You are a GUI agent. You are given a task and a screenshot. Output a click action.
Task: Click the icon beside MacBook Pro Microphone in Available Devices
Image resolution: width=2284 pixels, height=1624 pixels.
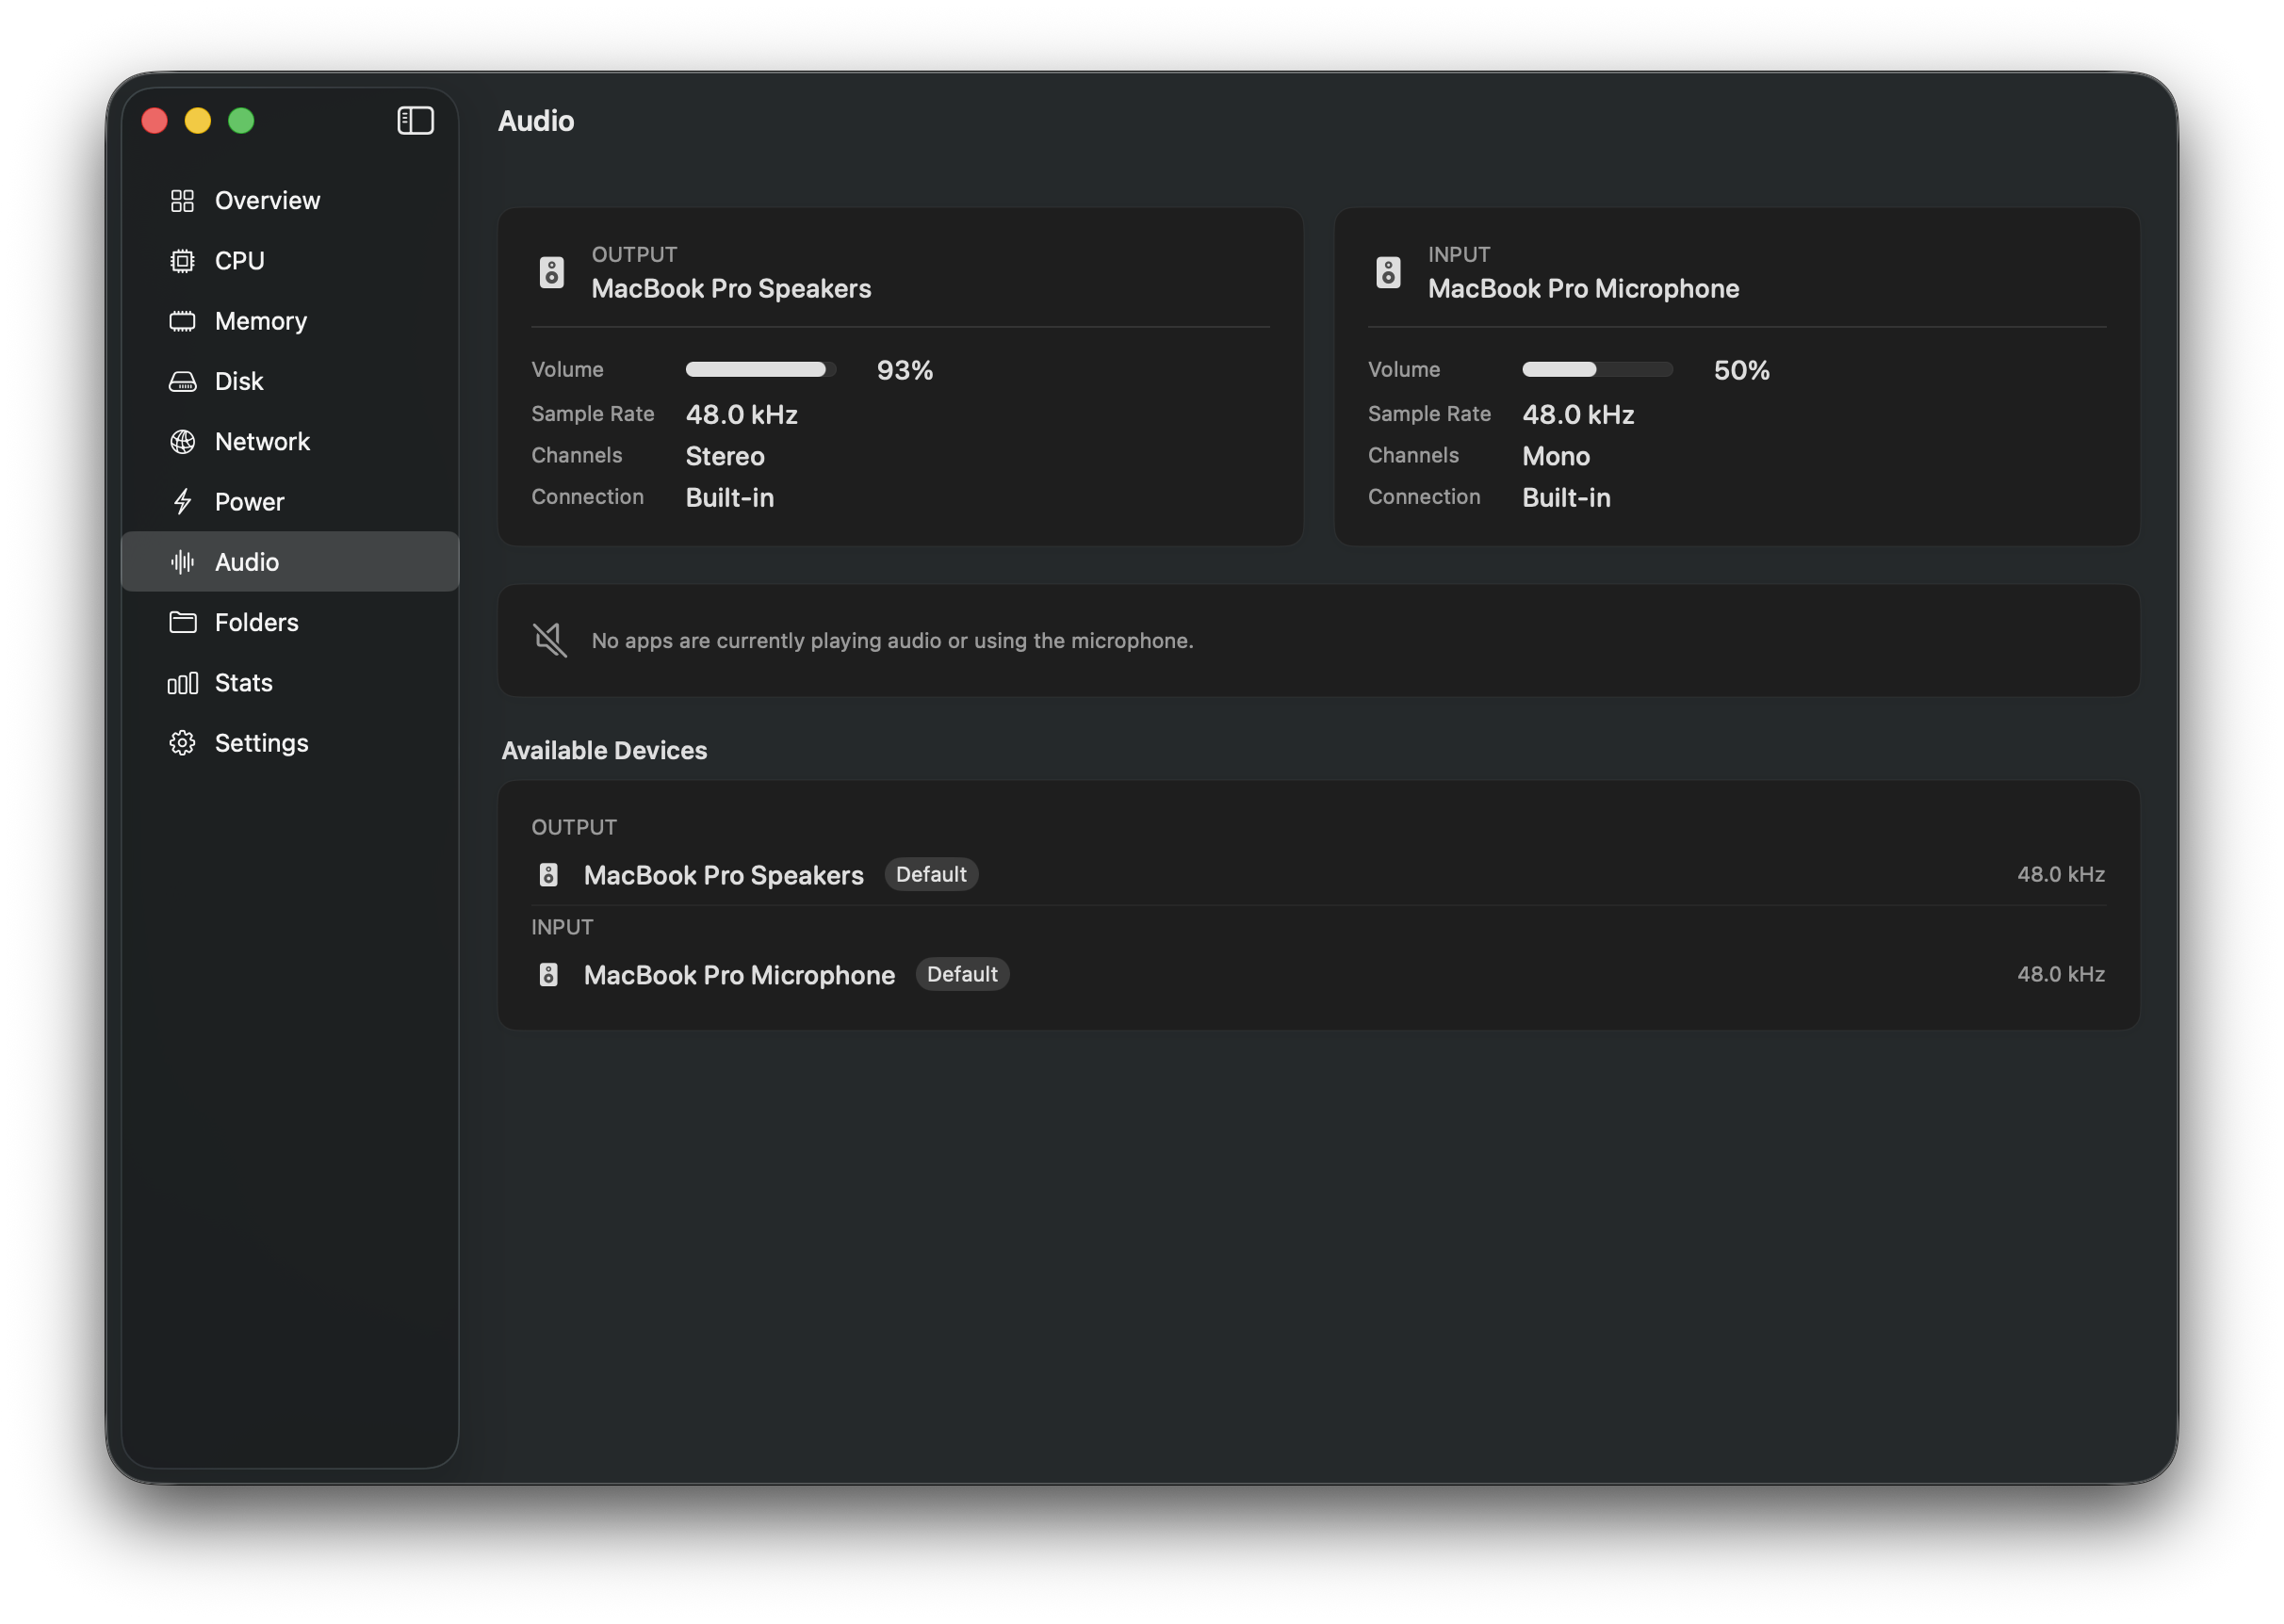click(548, 975)
